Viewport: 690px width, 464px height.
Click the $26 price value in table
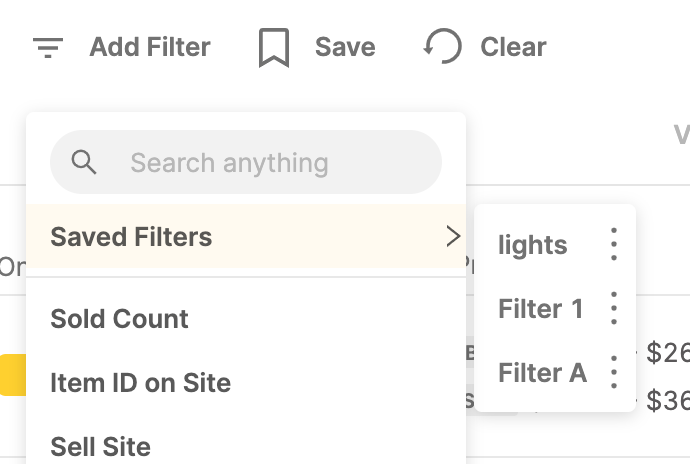[668, 353]
